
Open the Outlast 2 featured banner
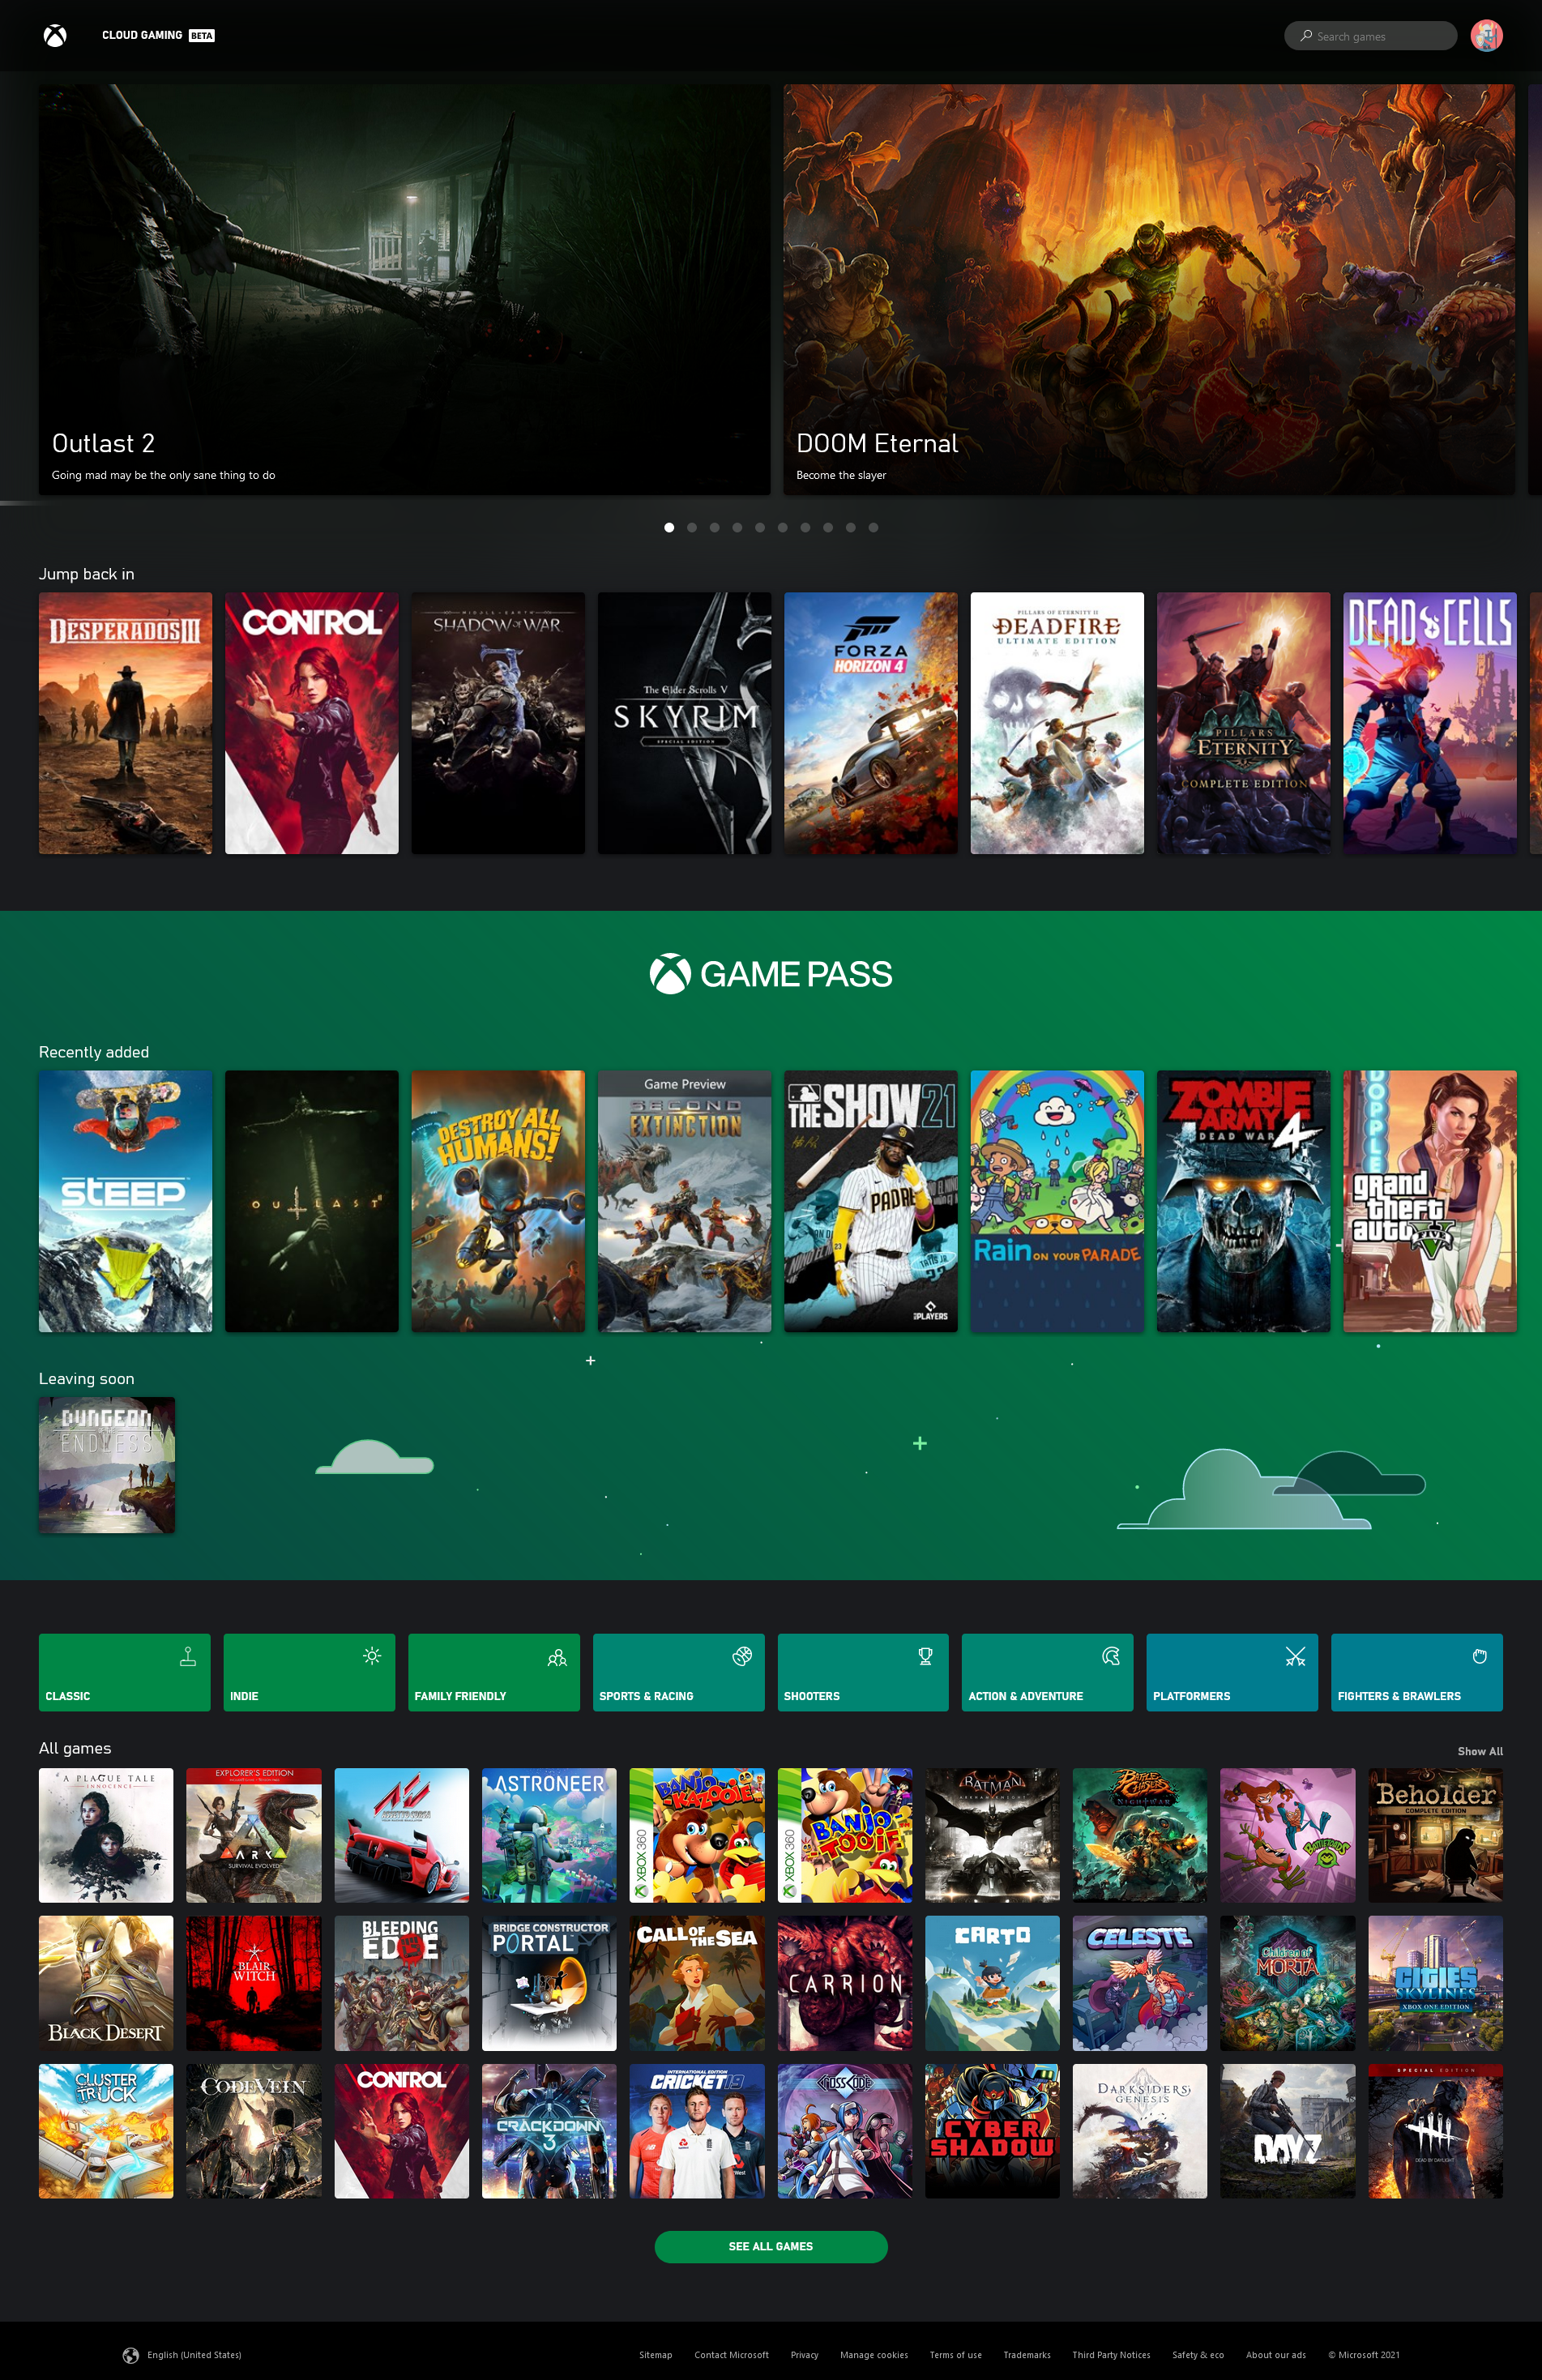tap(404, 289)
